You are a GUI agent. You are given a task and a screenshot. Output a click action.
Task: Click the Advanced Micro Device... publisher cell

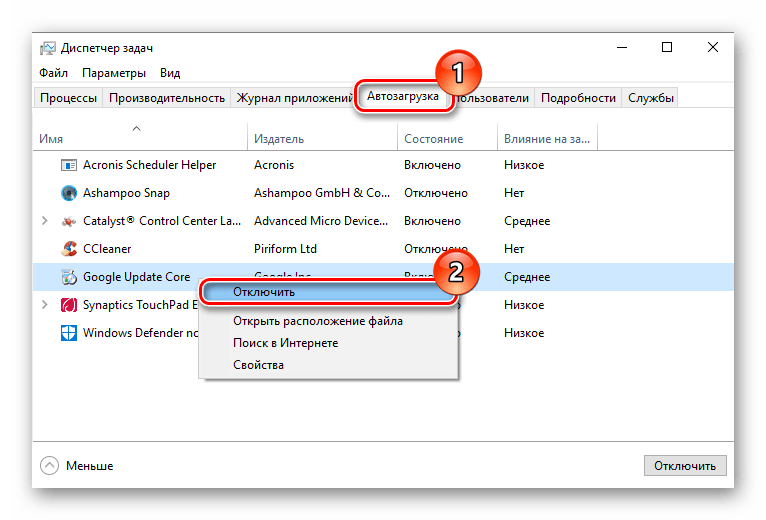point(321,221)
